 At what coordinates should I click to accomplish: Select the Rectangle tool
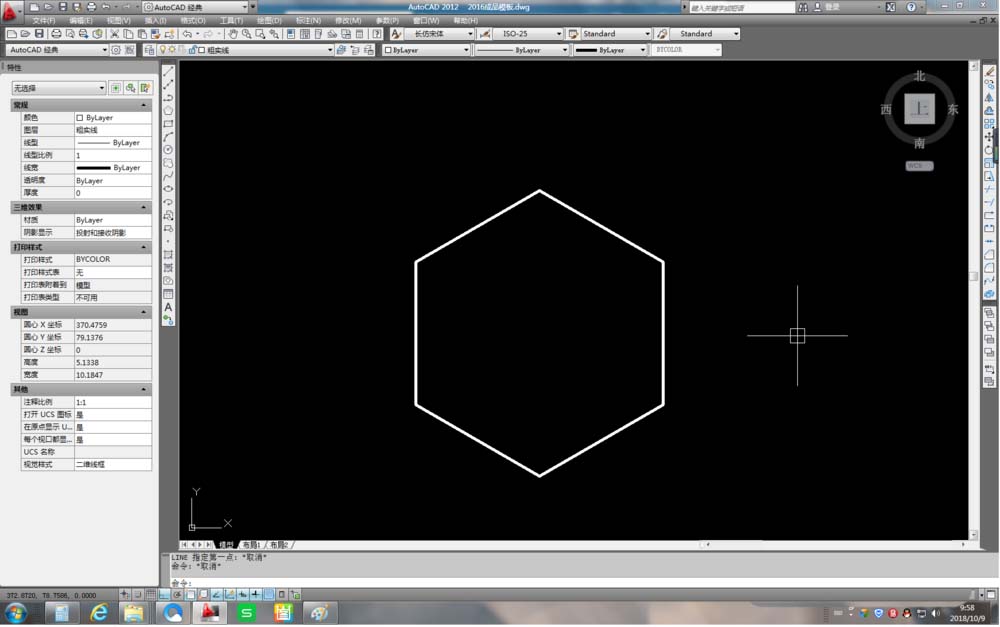[168, 124]
